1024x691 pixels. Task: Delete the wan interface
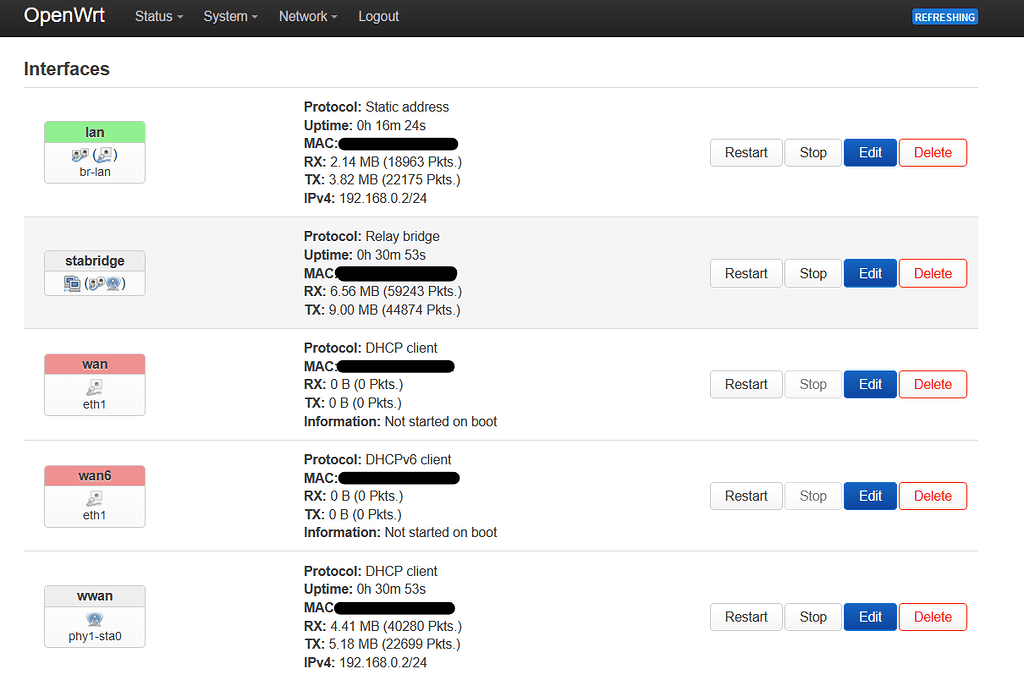(x=932, y=384)
